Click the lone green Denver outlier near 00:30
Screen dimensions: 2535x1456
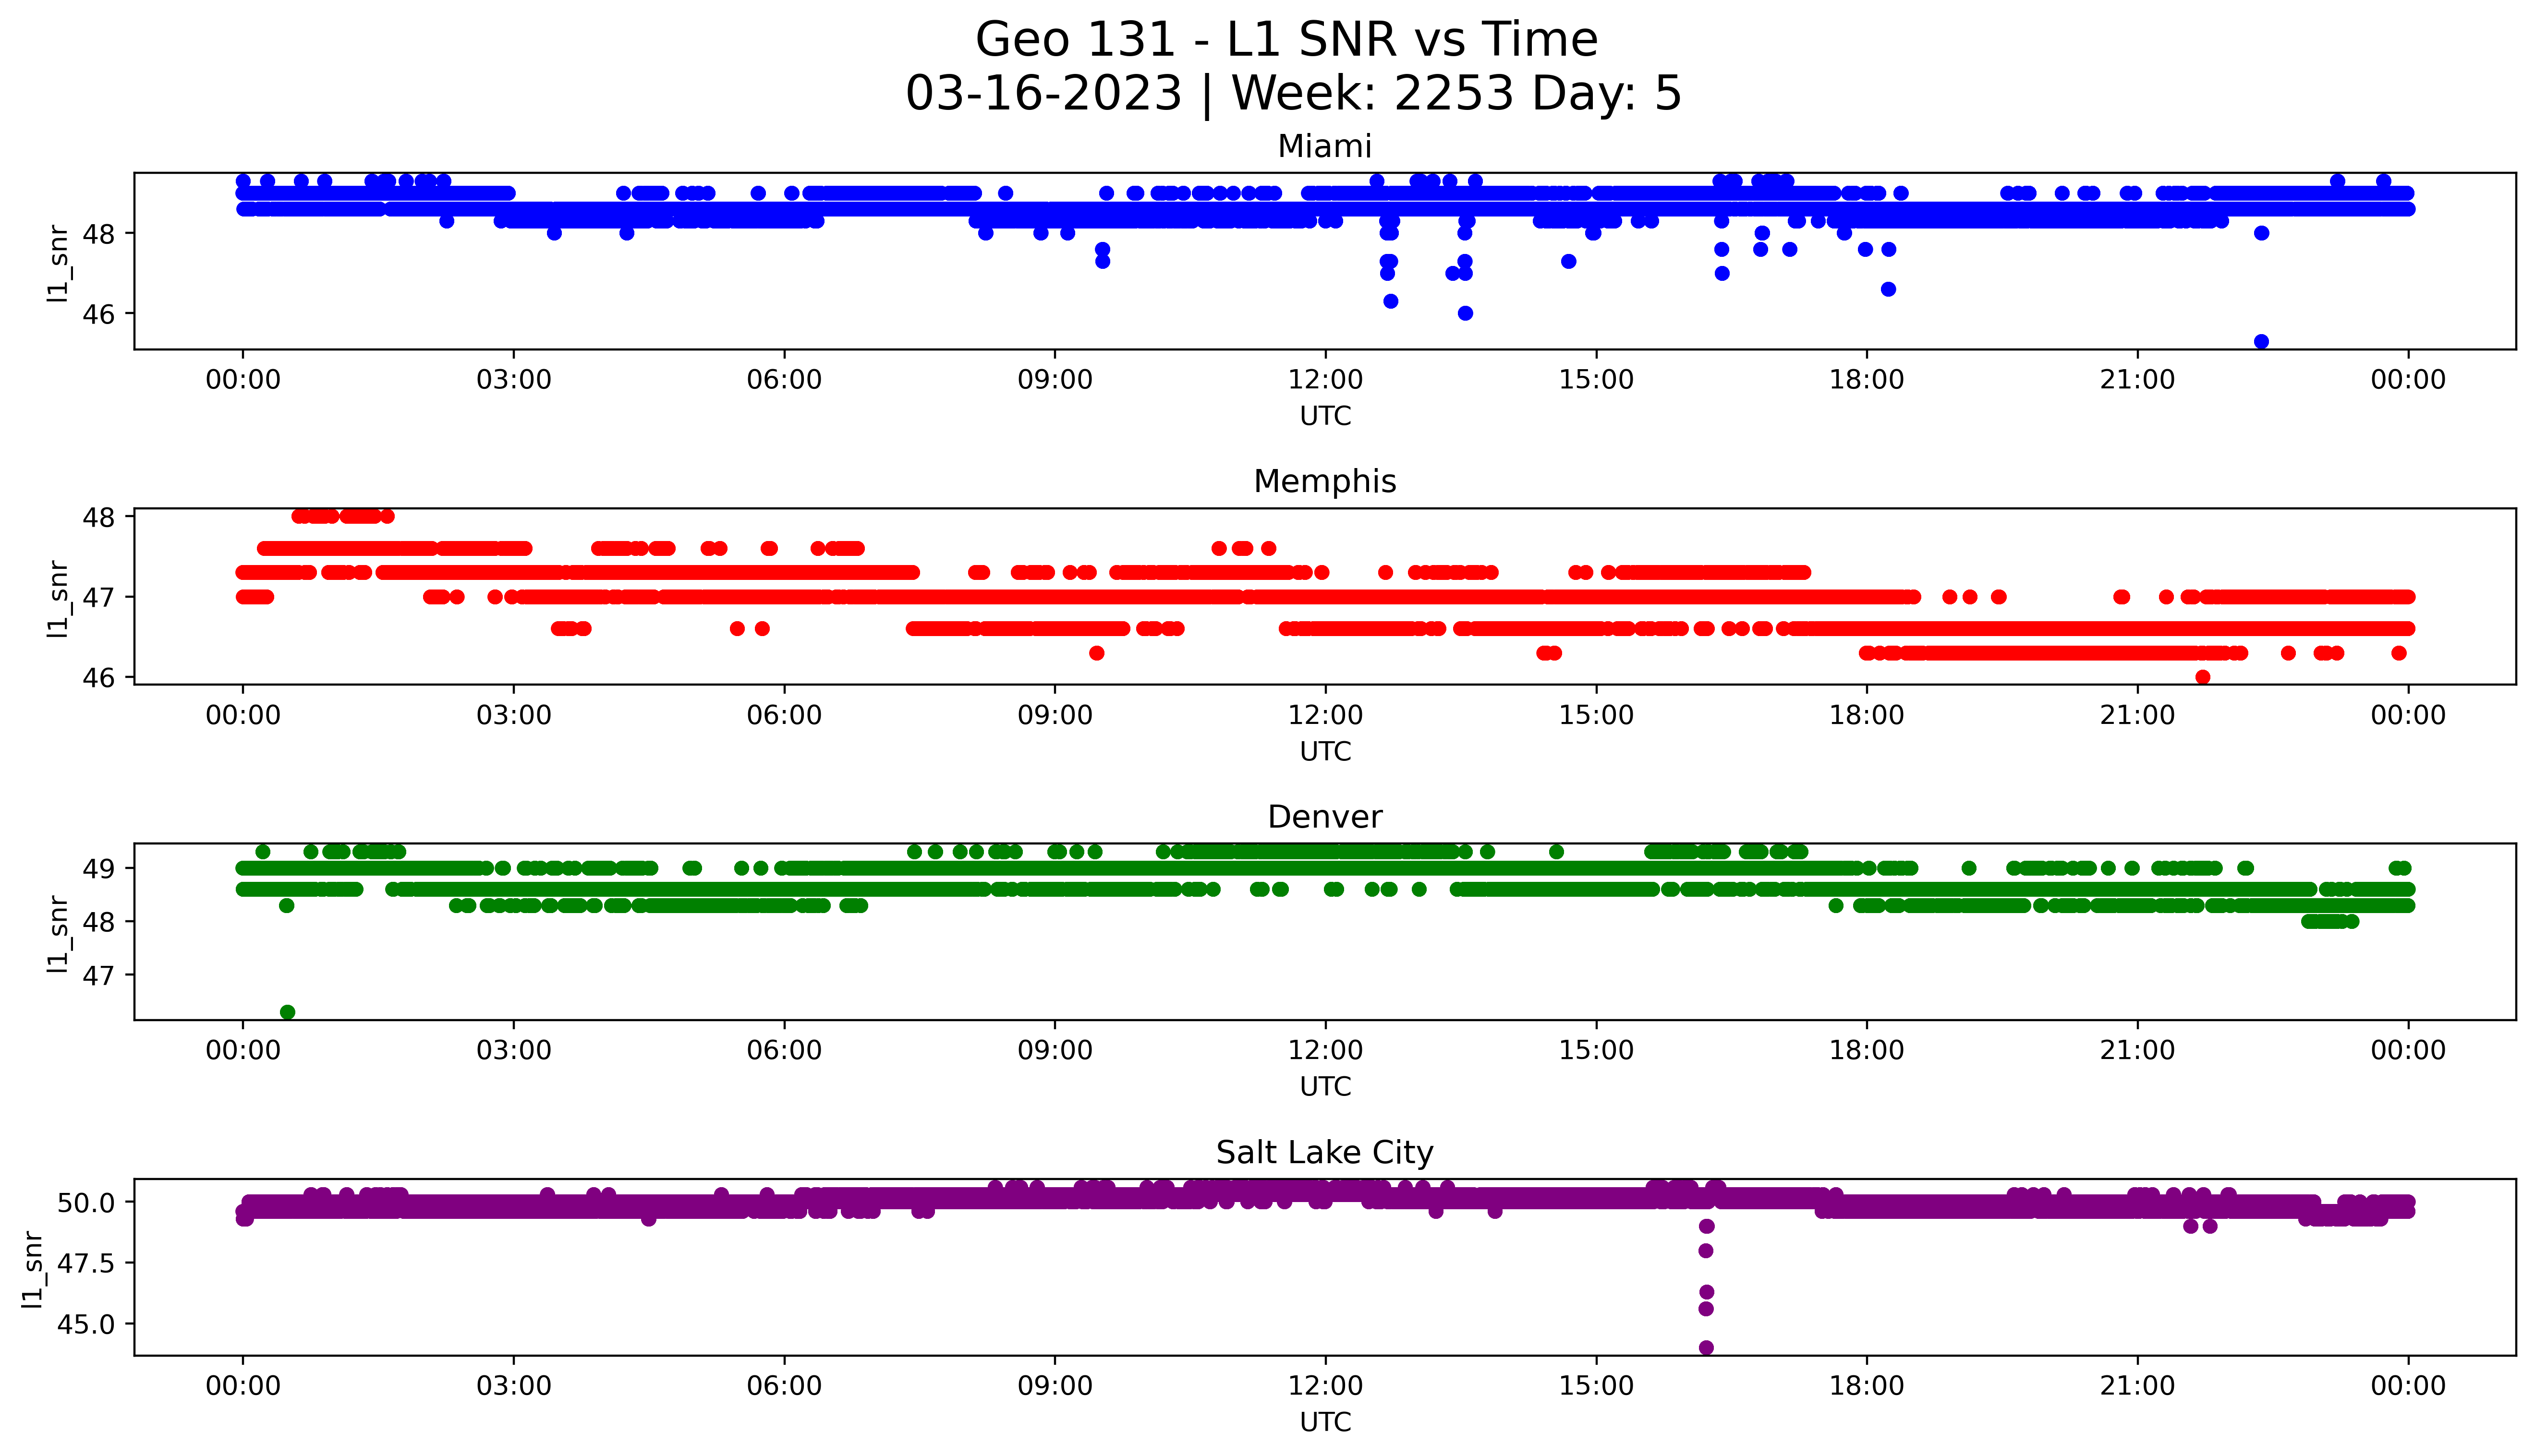287,1012
